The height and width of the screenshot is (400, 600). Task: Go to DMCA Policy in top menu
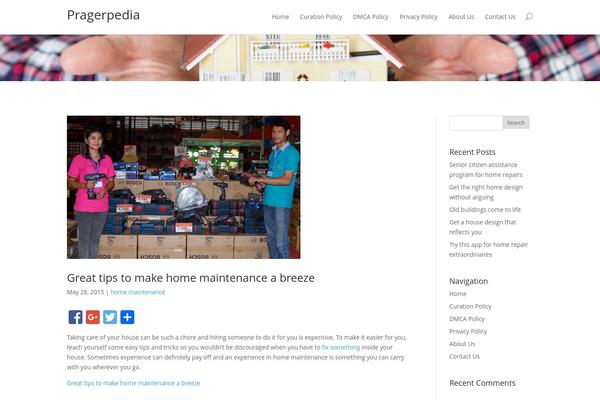pos(370,17)
